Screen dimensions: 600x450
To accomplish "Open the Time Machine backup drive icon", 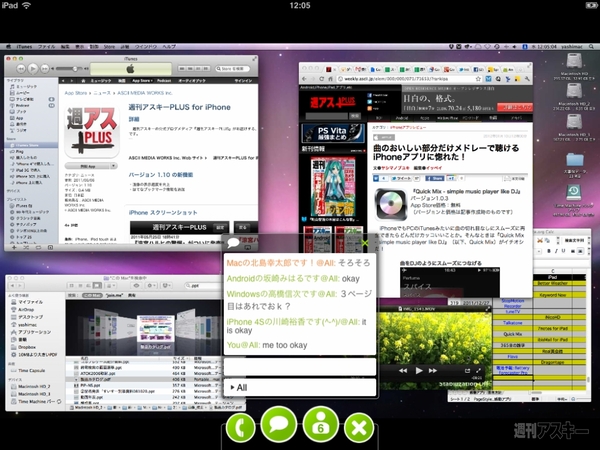I will point(574,193).
